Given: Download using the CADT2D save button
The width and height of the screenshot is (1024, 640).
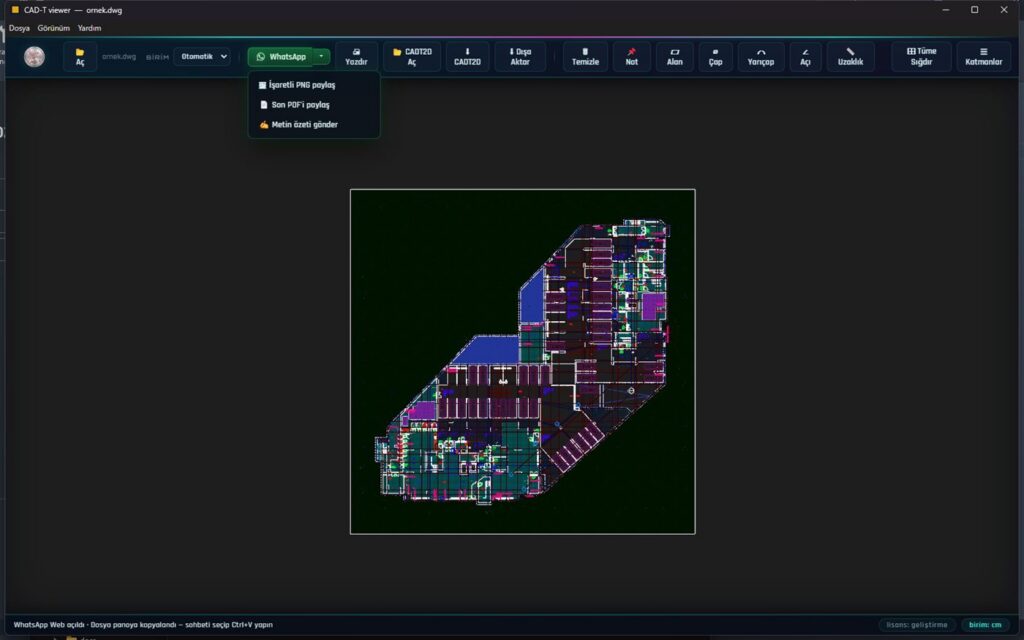Looking at the screenshot, I should coord(467,57).
